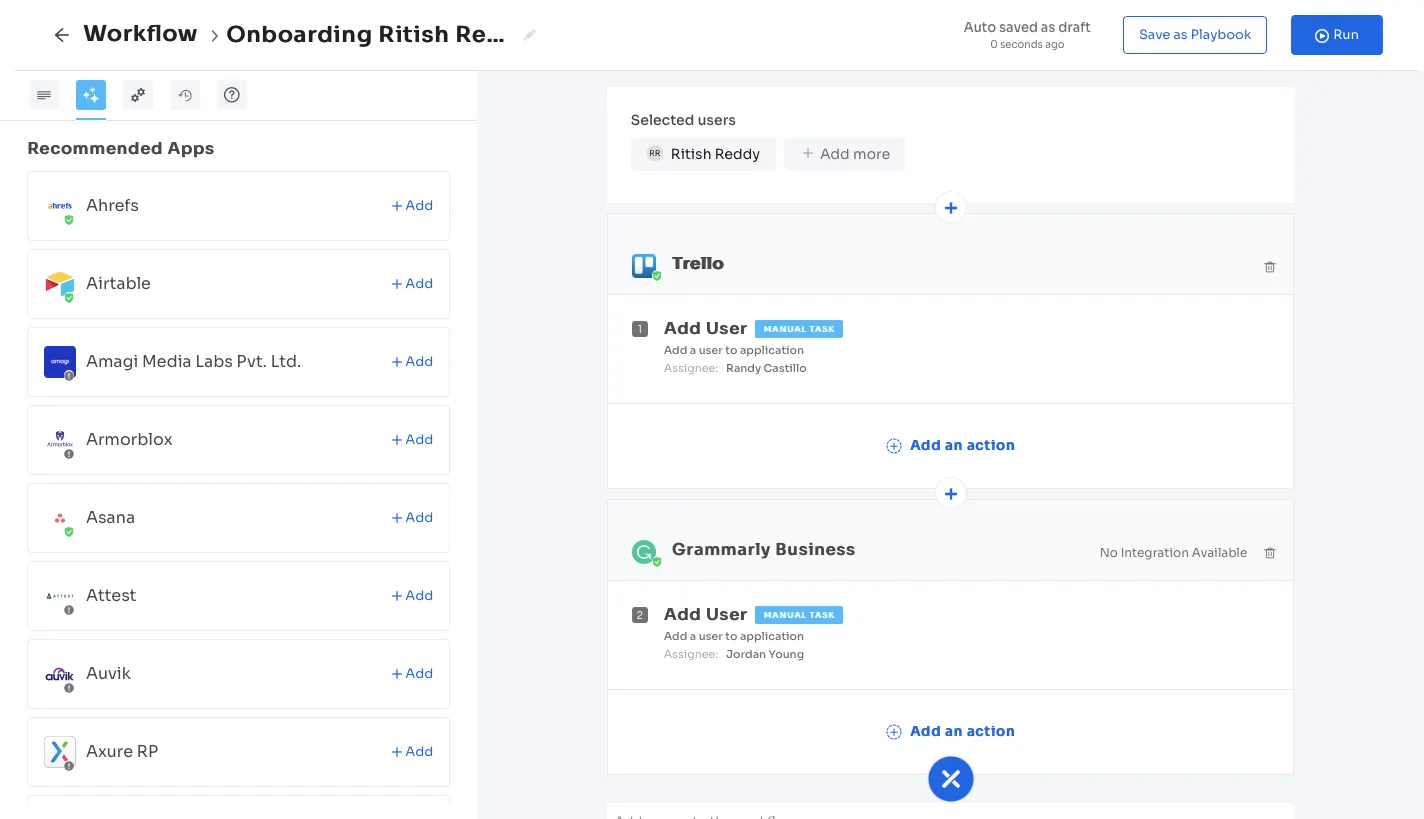
Task: Click the Armorblox app logo
Action: pos(60,440)
